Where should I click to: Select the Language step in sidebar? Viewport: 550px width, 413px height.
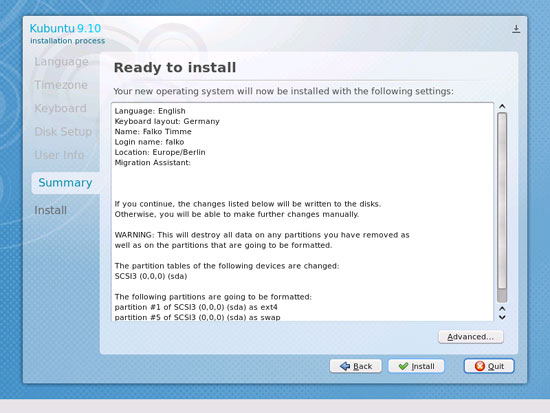61,62
